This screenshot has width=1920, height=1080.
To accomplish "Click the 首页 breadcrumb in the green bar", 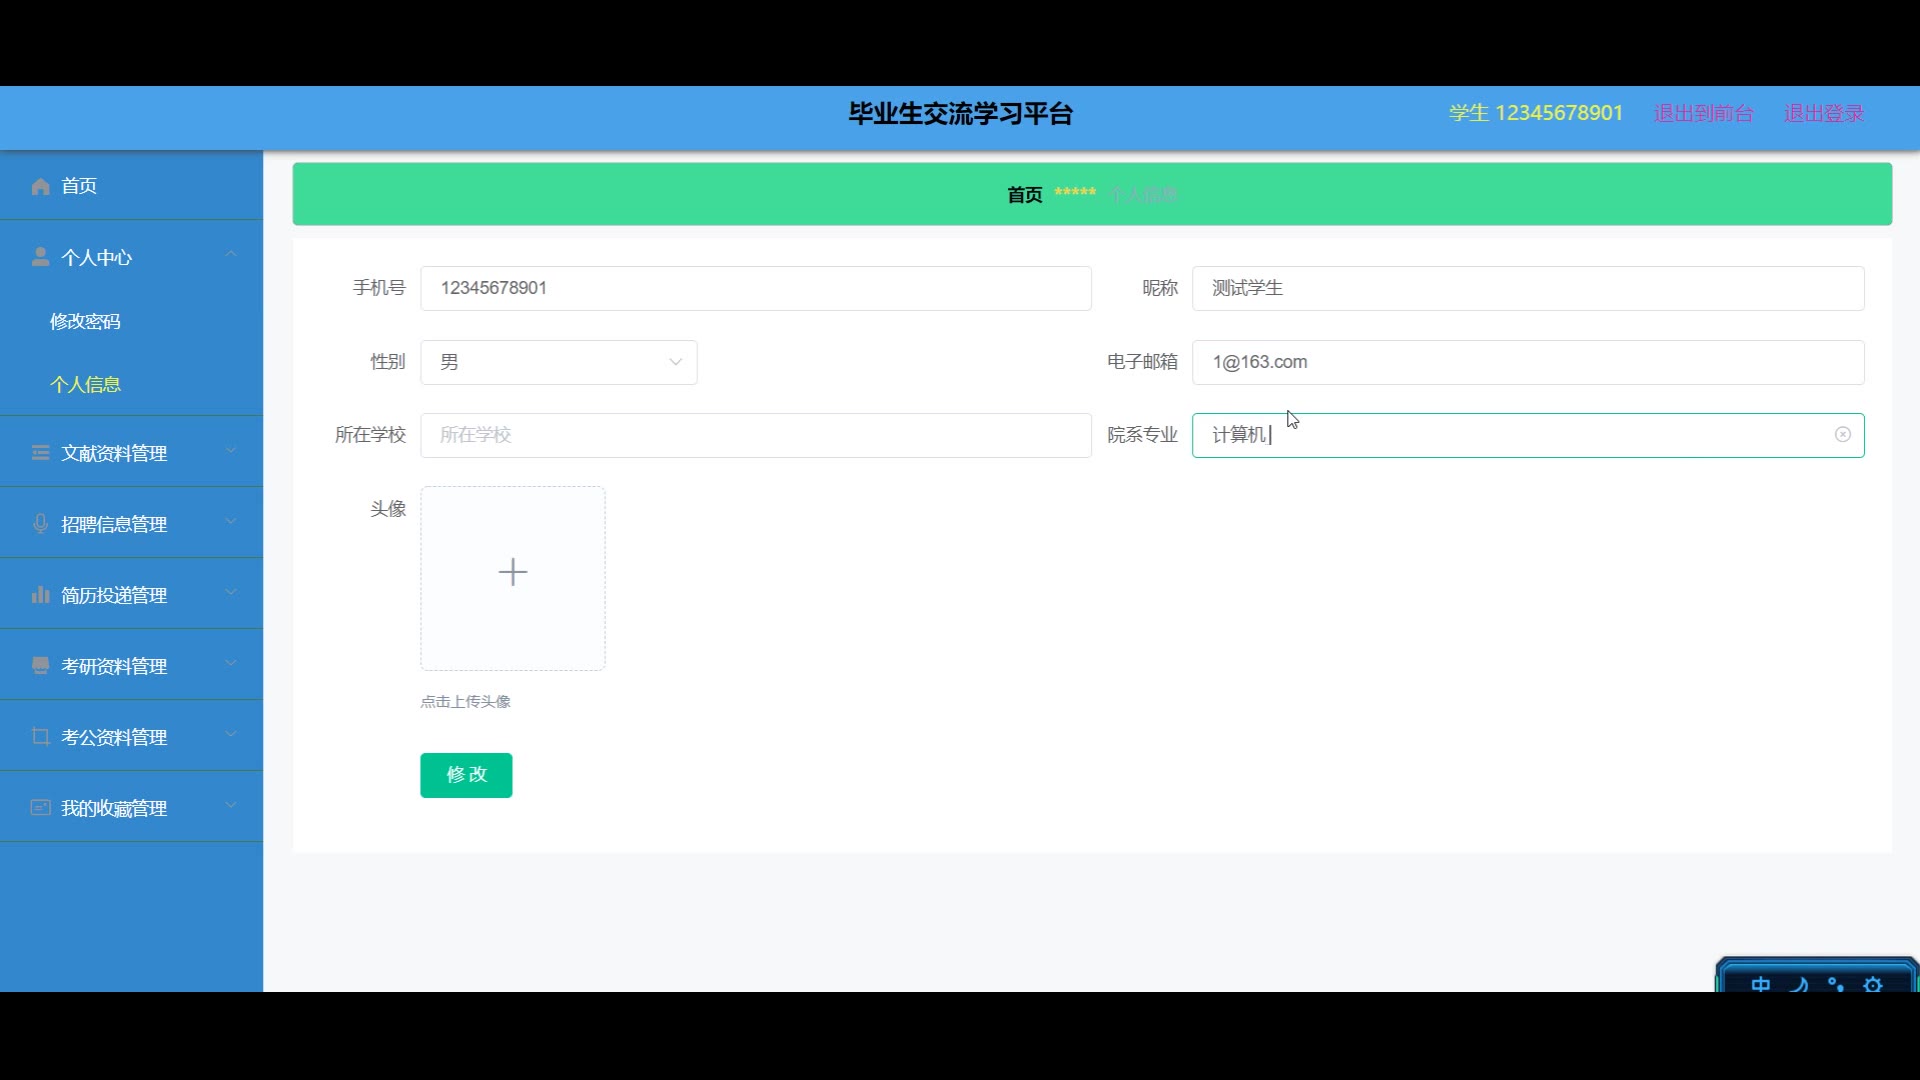I will (1024, 195).
